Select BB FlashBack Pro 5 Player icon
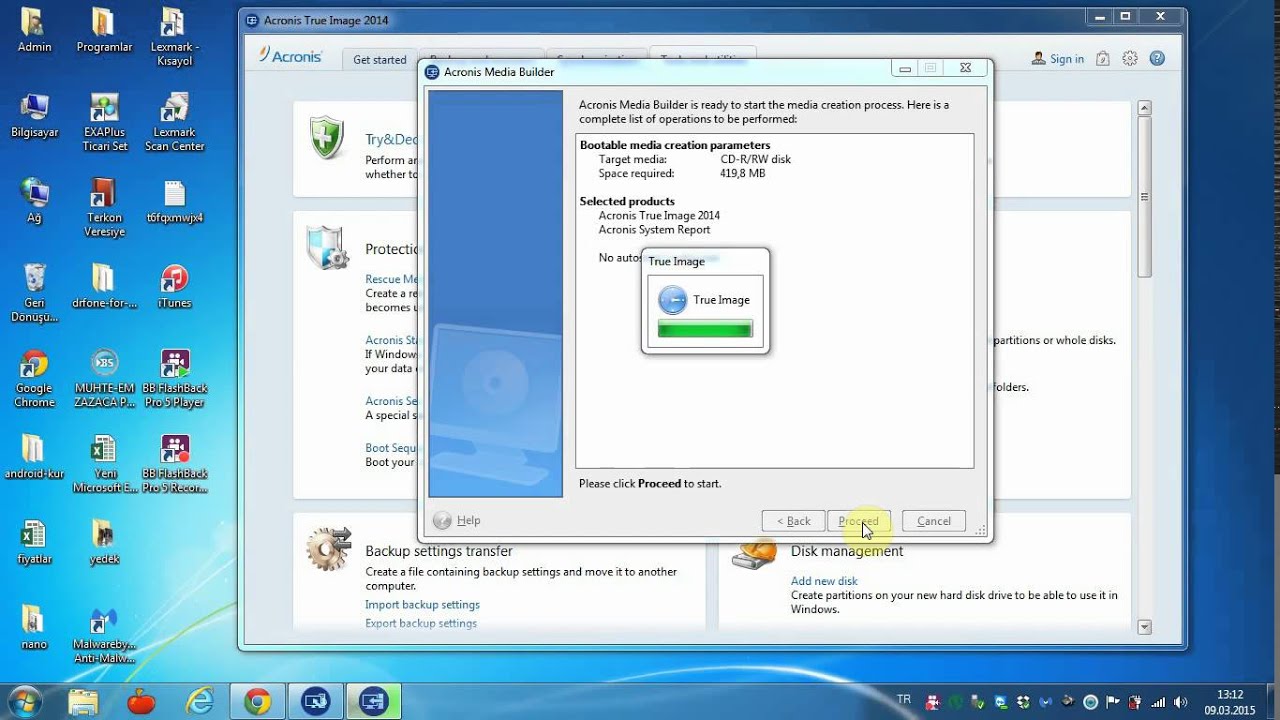 [174, 379]
